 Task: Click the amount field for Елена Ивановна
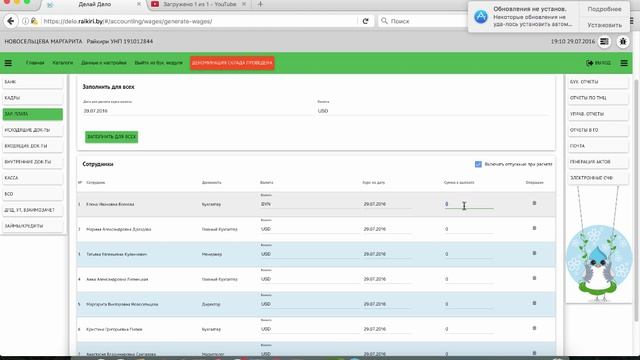469,204
